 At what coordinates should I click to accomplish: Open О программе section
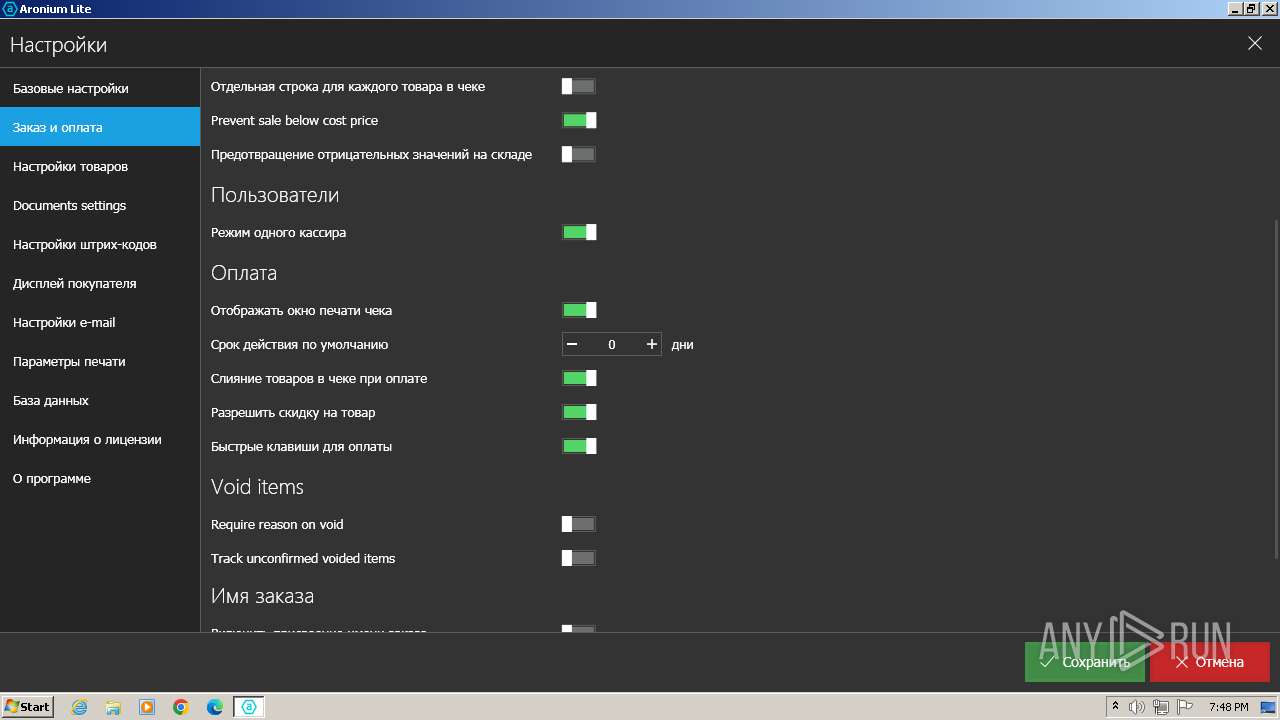click(100, 478)
